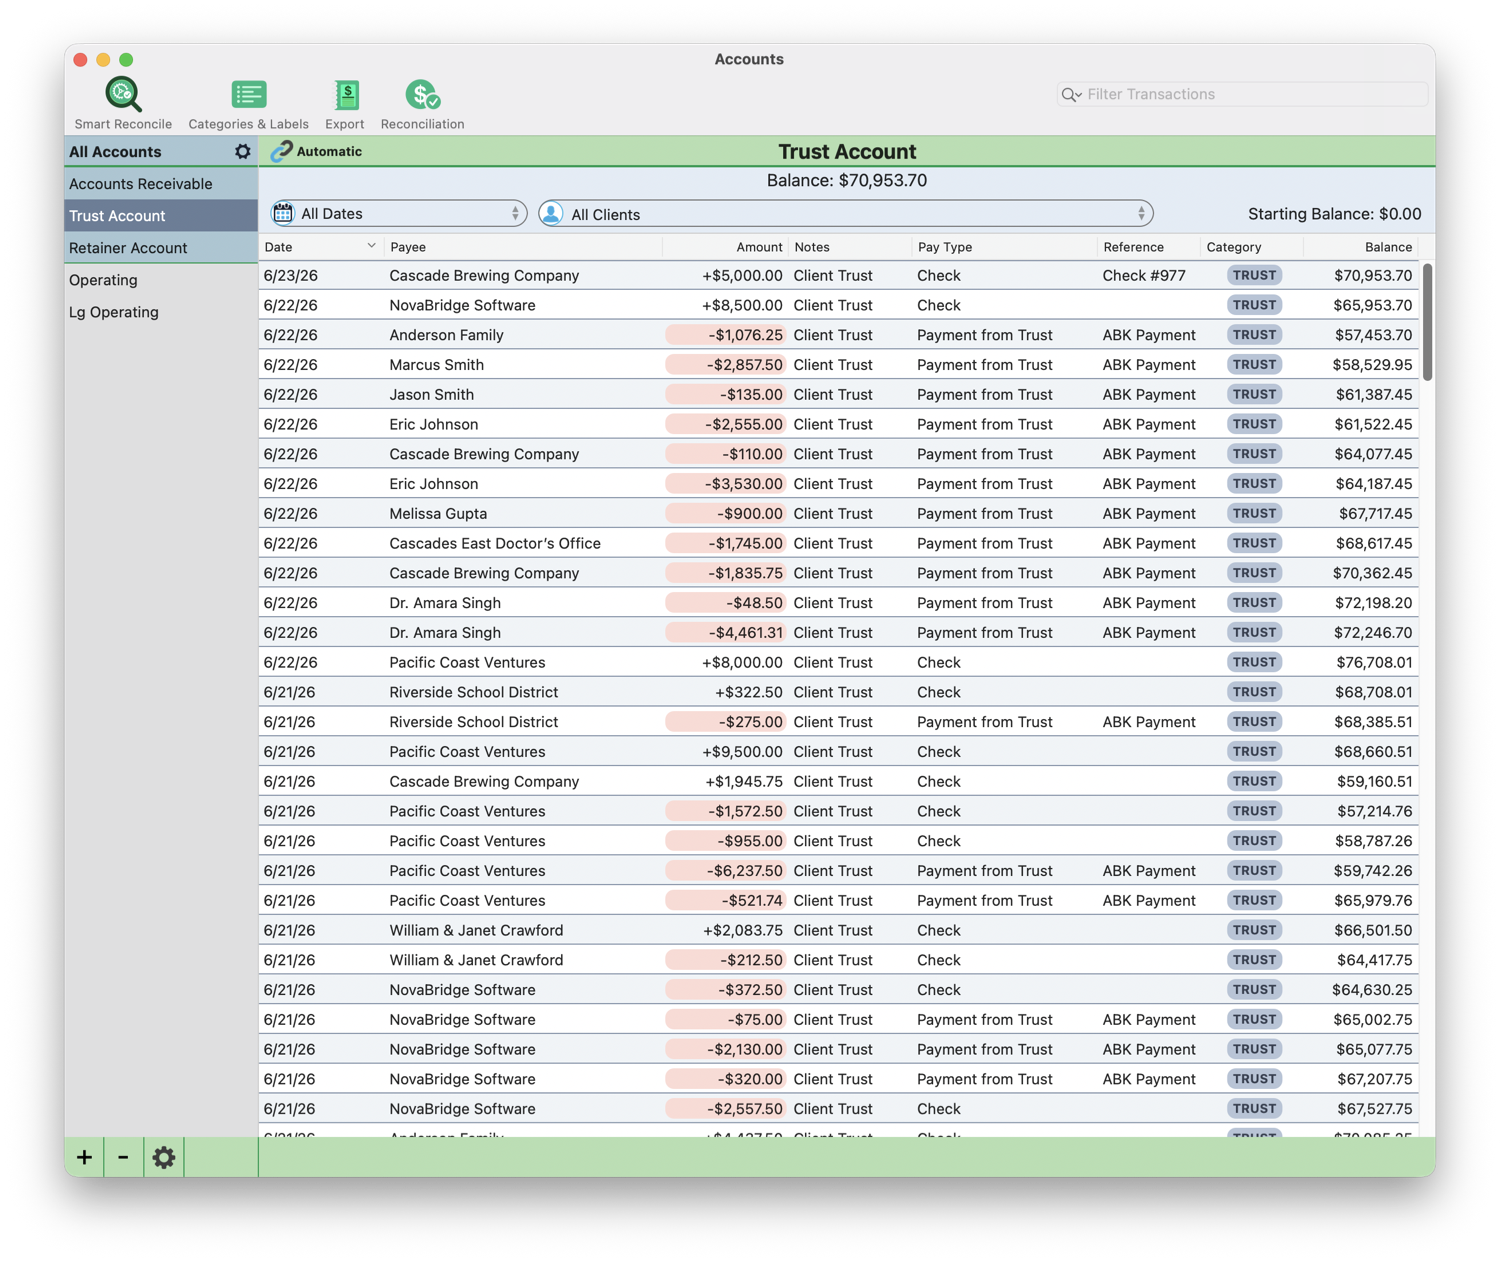Select Anderson Family -$1,076.25 amount
The height and width of the screenshot is (1262, 1500).
pyautogui.click(x=726, y=335)
